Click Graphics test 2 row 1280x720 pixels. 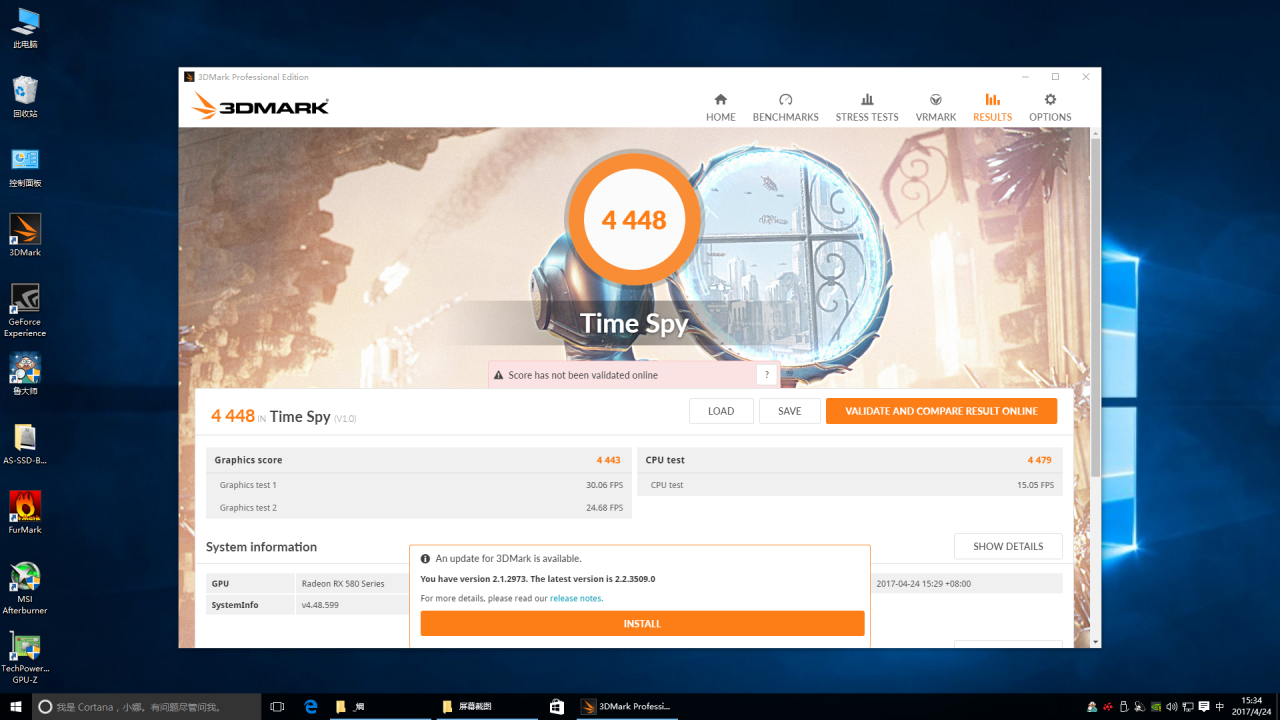pyautogui.click(x=418, y=507)
